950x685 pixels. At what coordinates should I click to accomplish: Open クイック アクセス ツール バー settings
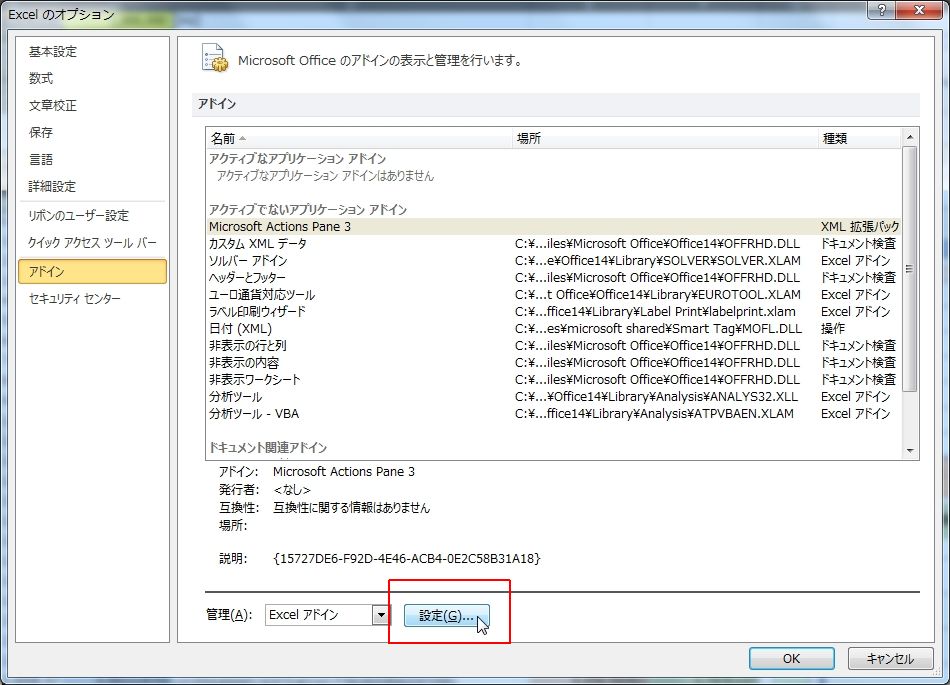92,243
